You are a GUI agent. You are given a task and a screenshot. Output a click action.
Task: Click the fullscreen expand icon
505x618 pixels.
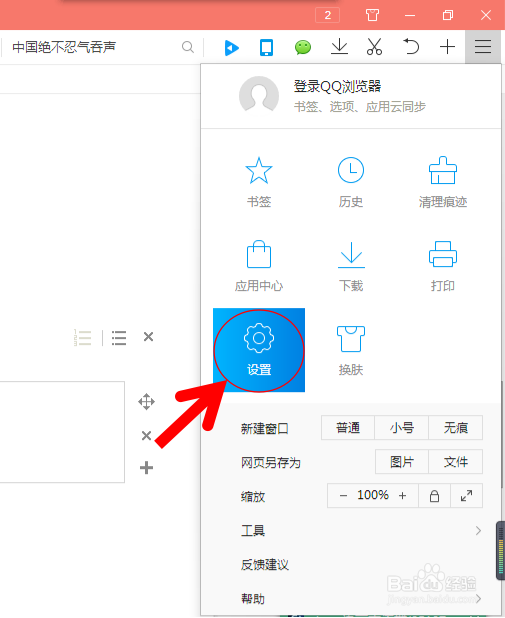[466, 496]
